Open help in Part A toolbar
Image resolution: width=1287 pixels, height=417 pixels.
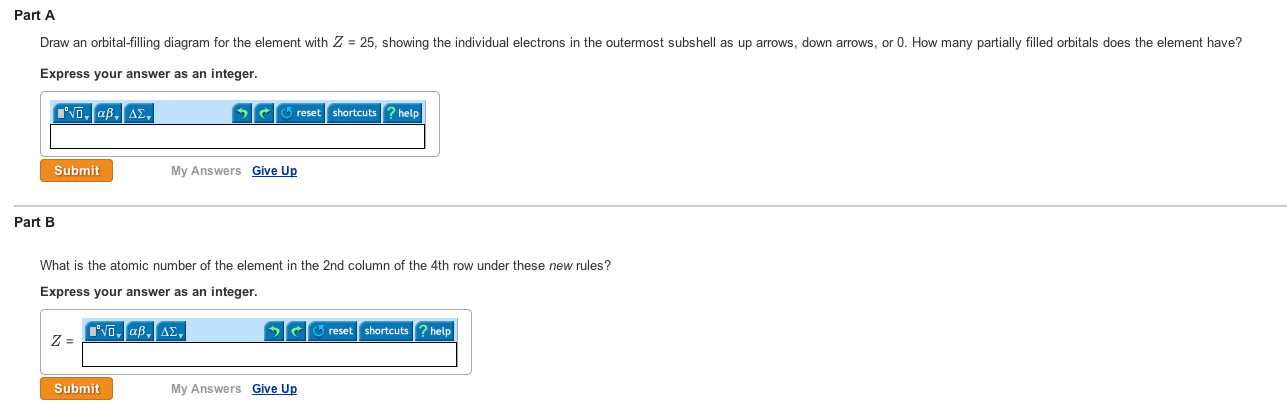tap(402, 113)
